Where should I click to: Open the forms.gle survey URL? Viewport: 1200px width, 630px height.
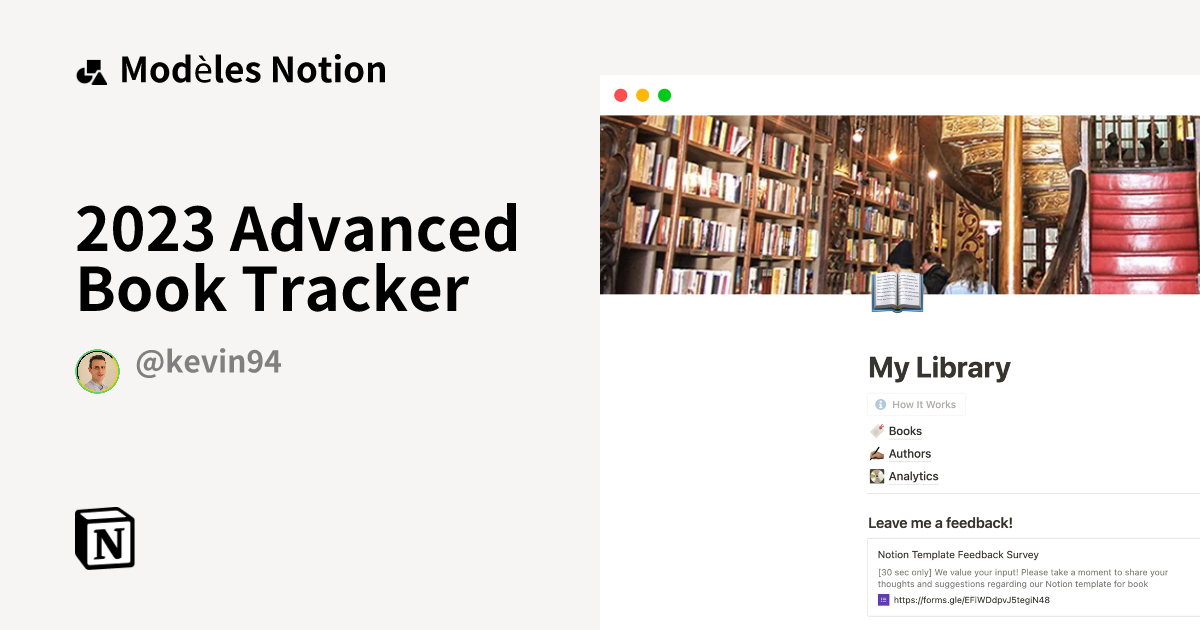coord(970,599)
